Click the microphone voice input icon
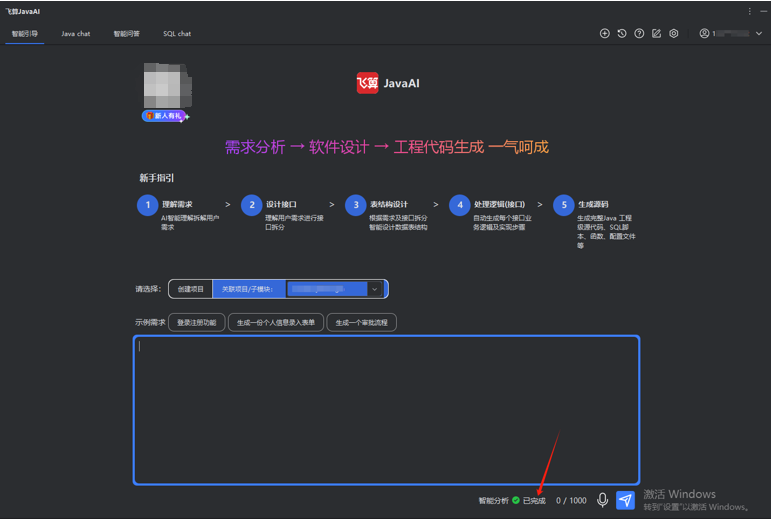Image resolution: width=771 pixels, height=519 pixels. [x=602, y=500]
